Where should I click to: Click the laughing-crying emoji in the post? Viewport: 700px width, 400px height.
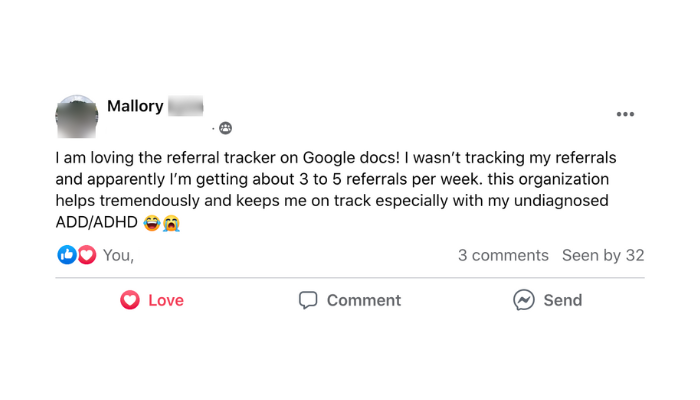[151, 223]
